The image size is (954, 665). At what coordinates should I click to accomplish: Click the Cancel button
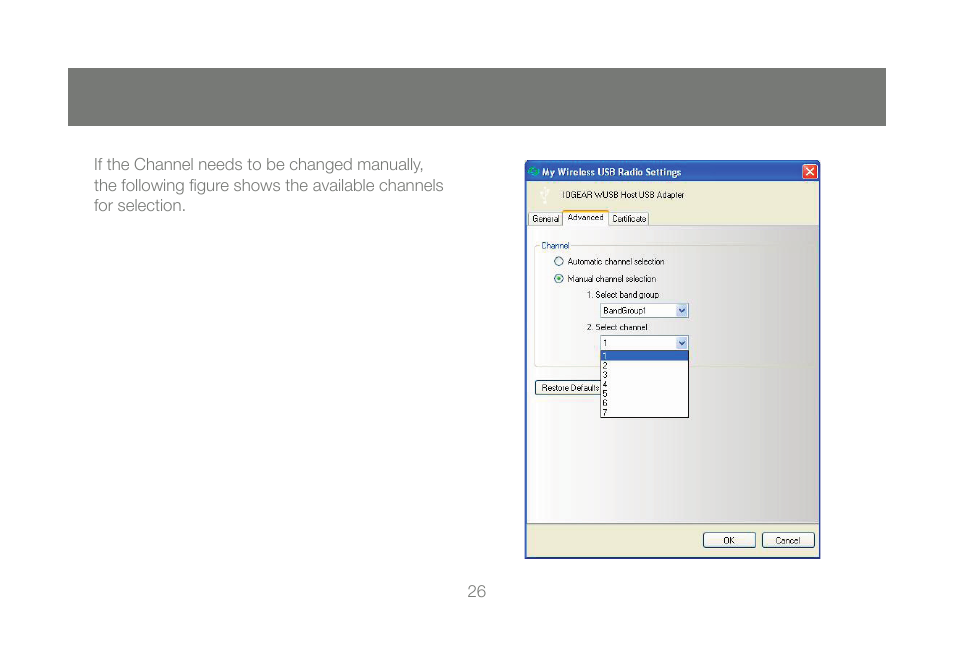788,540
